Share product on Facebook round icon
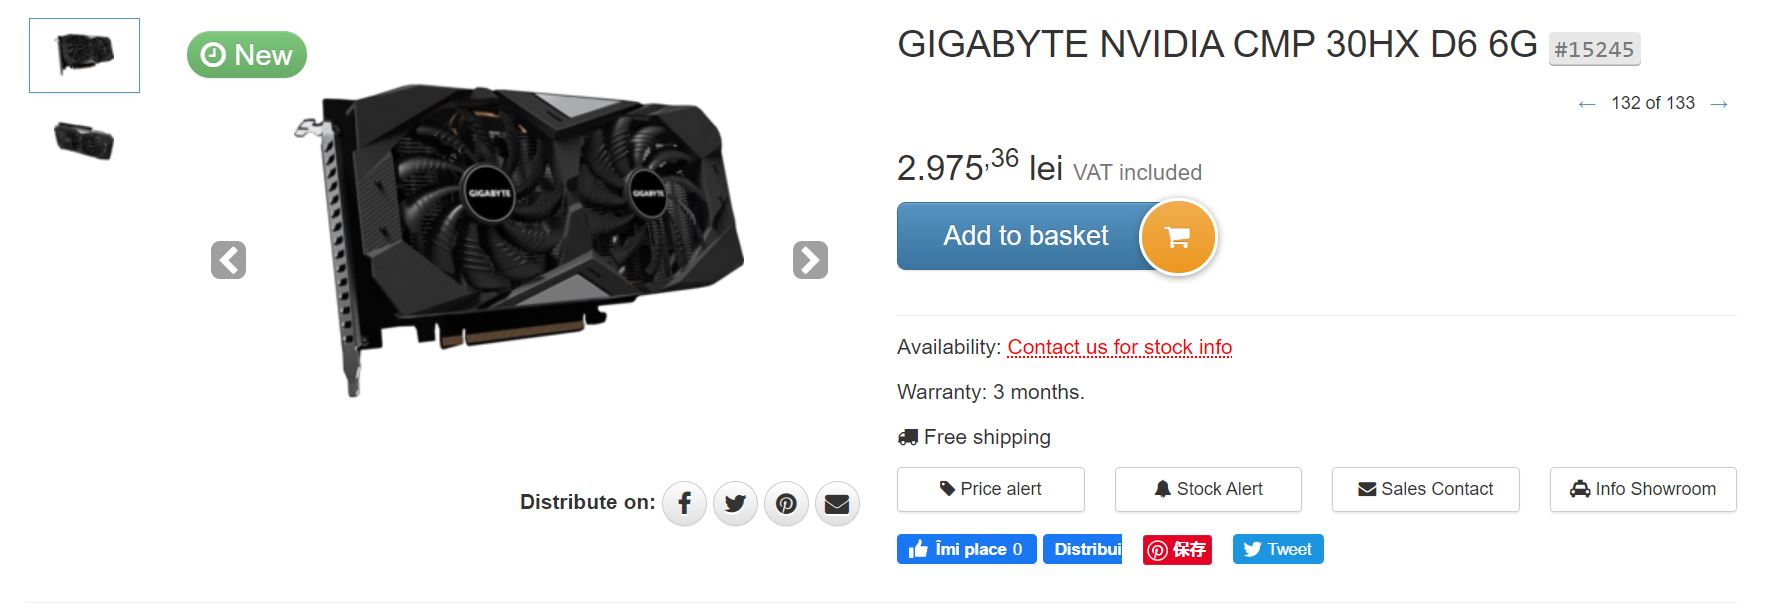Image resolution: width=1776 pixels, height=609 pixels. tap(685, 503)
